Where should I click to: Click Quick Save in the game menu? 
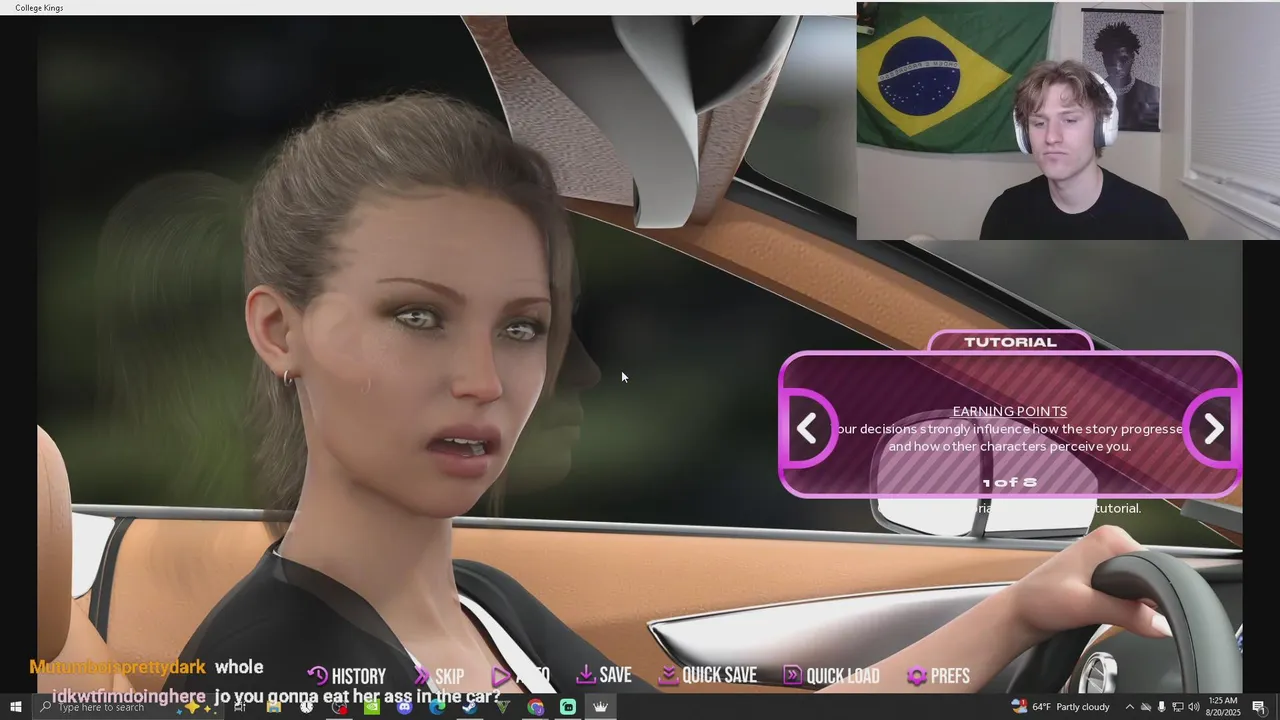click(707, 676)
